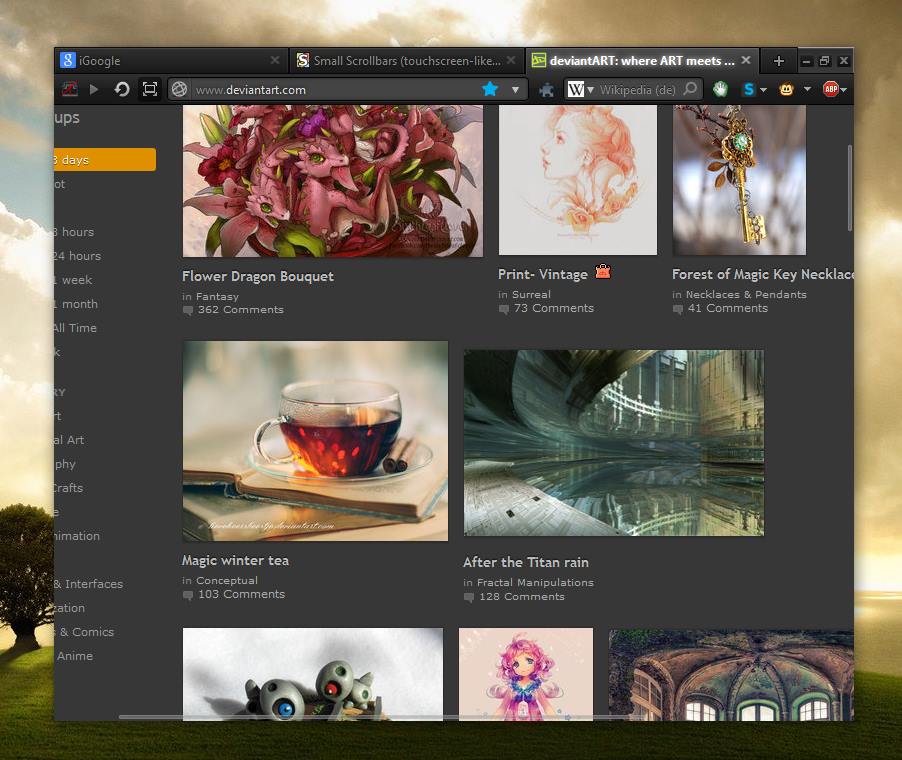Image resolution: width=902 pixels, height=760 pixels.
Task: Click the Flower Dragon Bouquet title
Action: 258,276
